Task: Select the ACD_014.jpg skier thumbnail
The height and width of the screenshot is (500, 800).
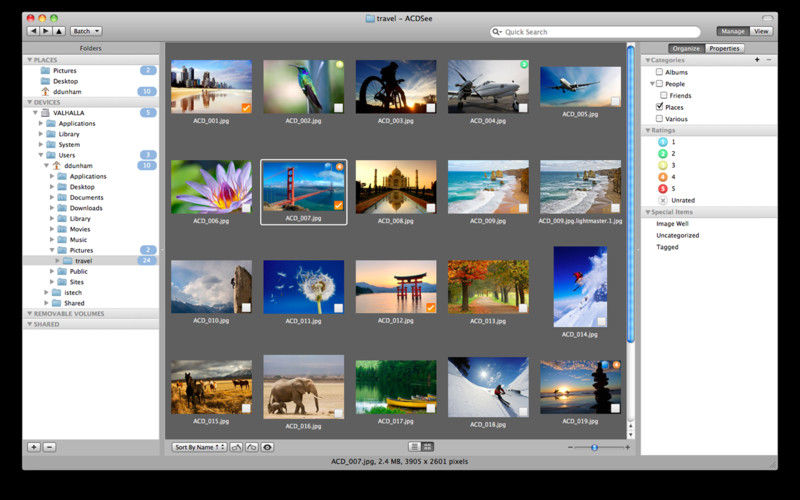Action: pos(580,287)
